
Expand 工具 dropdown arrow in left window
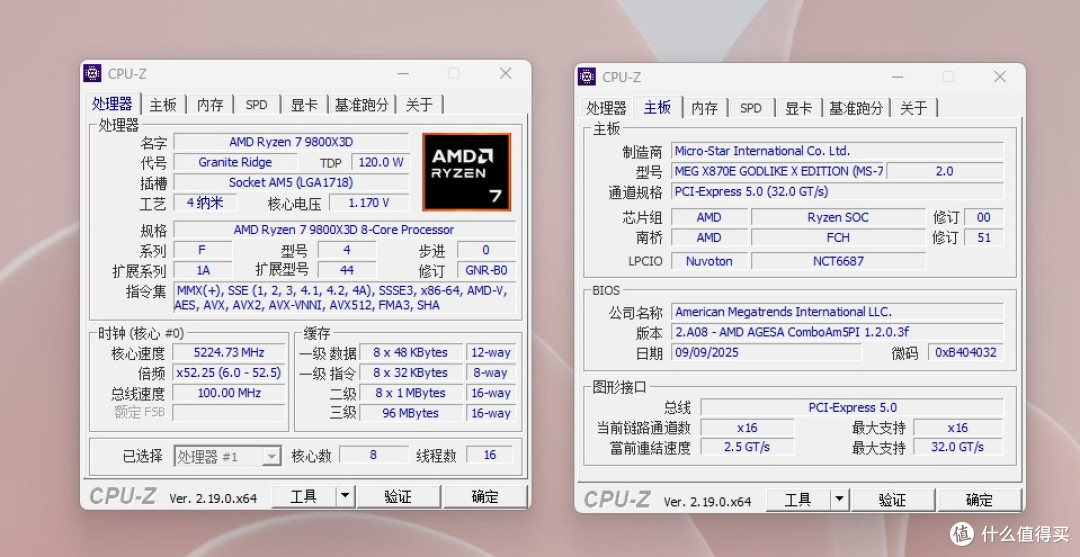[x=346, y=496]
